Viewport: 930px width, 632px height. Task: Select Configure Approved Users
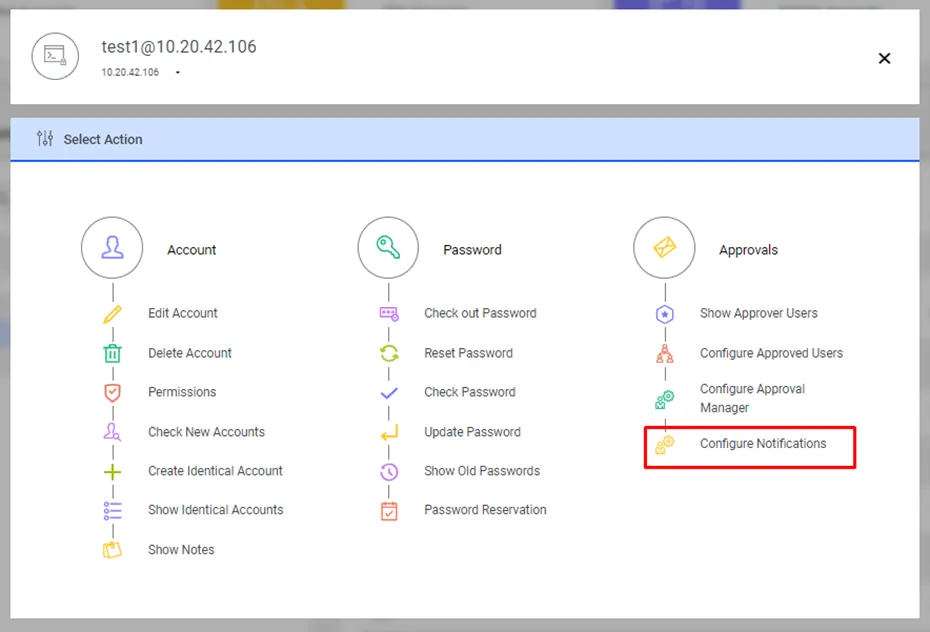click(x=771, y=353)
